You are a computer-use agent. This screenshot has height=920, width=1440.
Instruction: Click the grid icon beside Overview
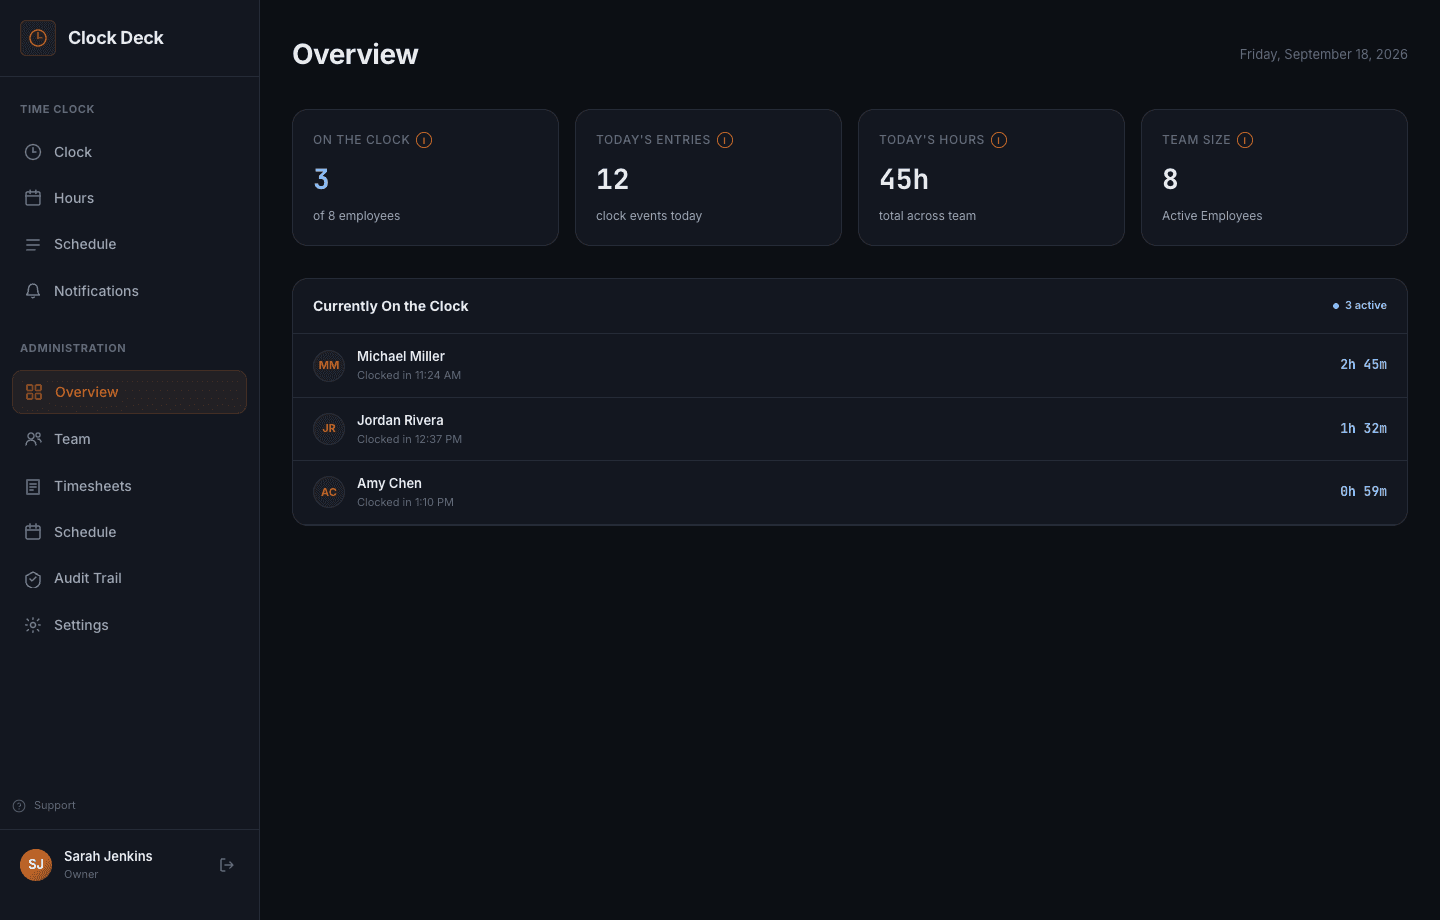[x=34, y=392]
